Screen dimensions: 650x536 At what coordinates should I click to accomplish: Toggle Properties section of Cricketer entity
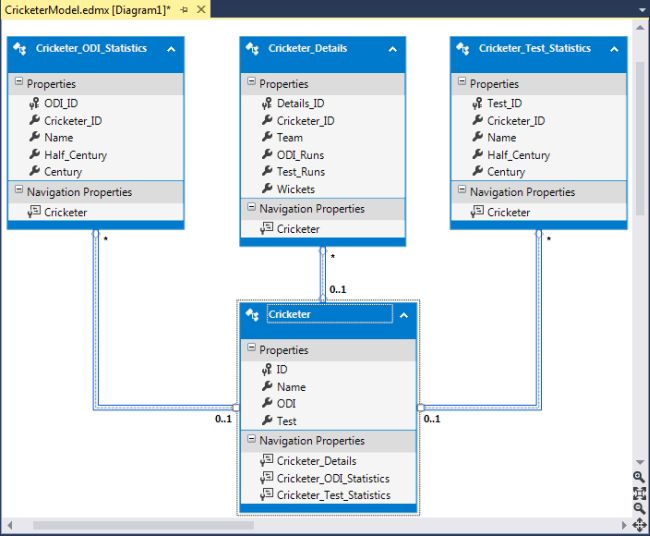[251, 350]
